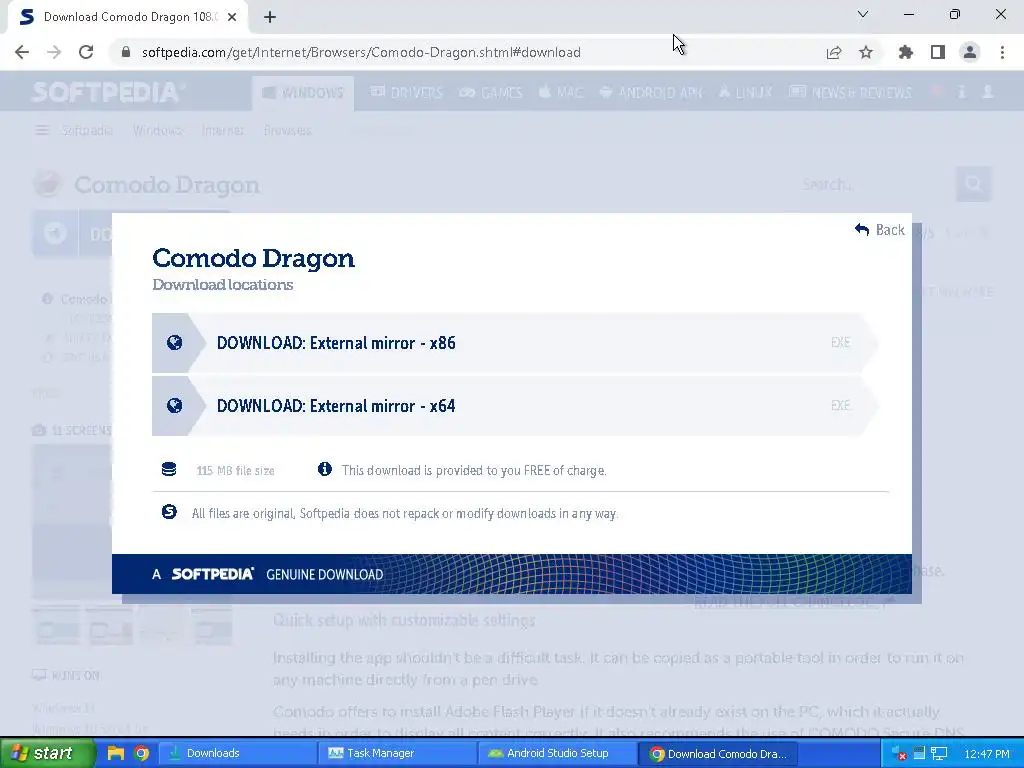Image resolution: width=1024 pixels, height=768 pixels.
Task: Open hamburger menu in breadcrumb bar
Action: 42,131
